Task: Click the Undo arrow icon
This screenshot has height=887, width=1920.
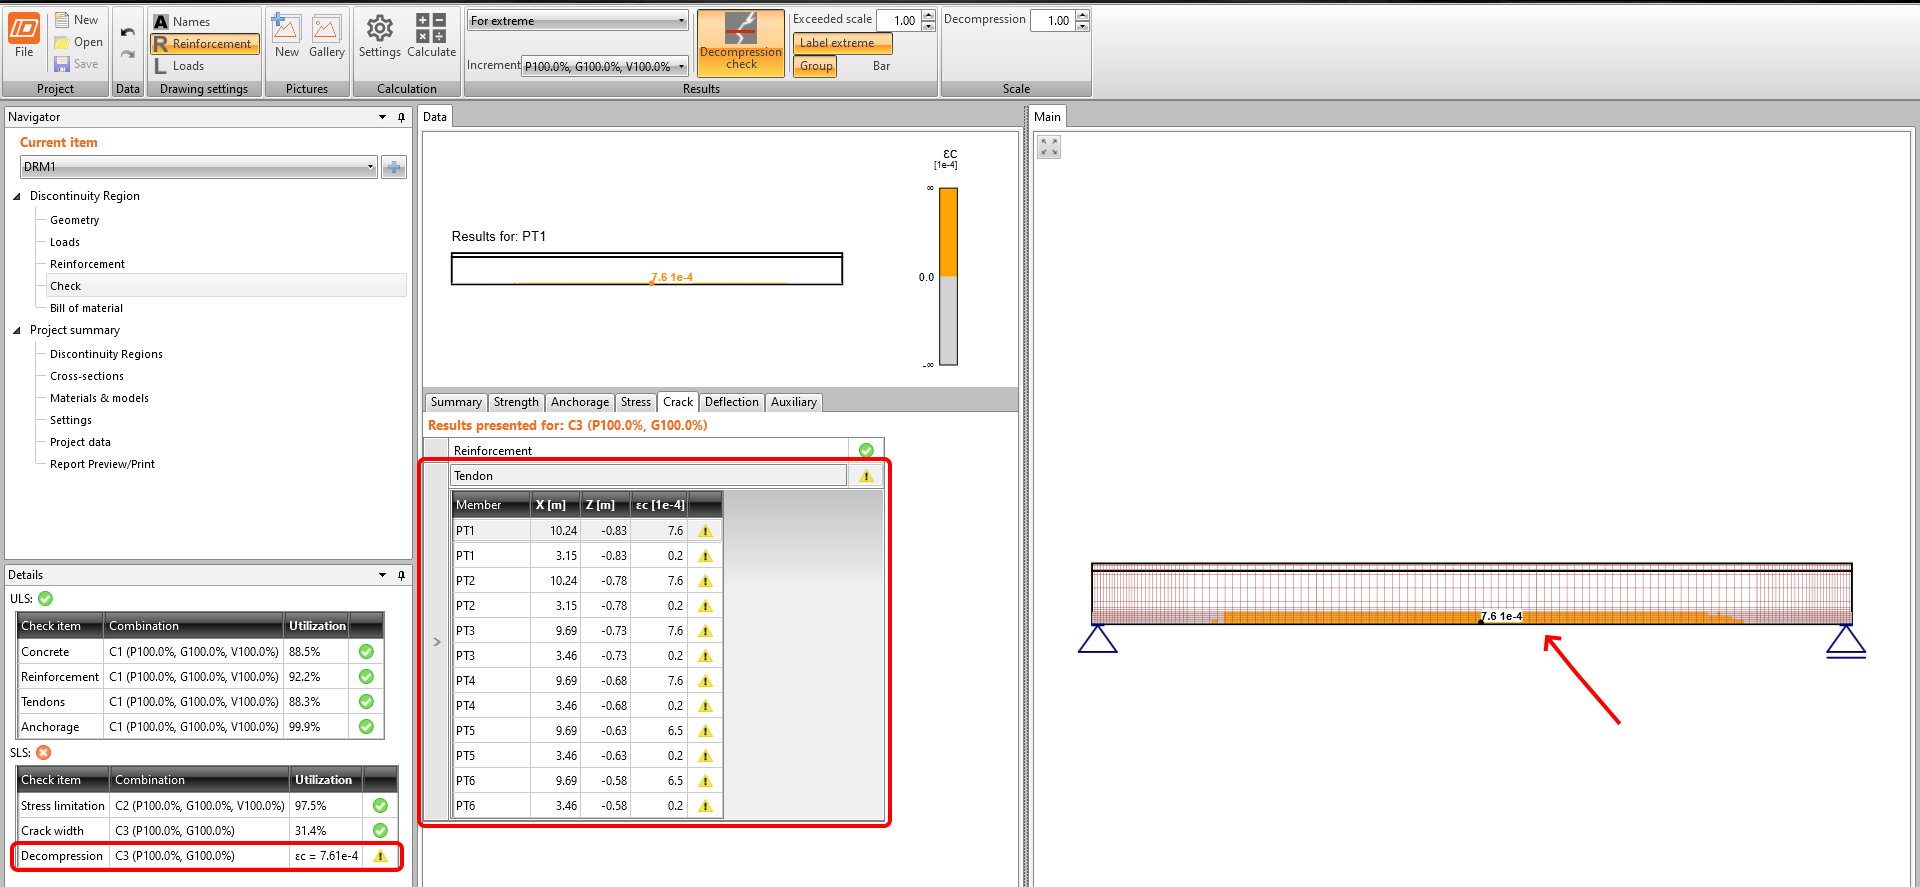Action: pos(128,33)
